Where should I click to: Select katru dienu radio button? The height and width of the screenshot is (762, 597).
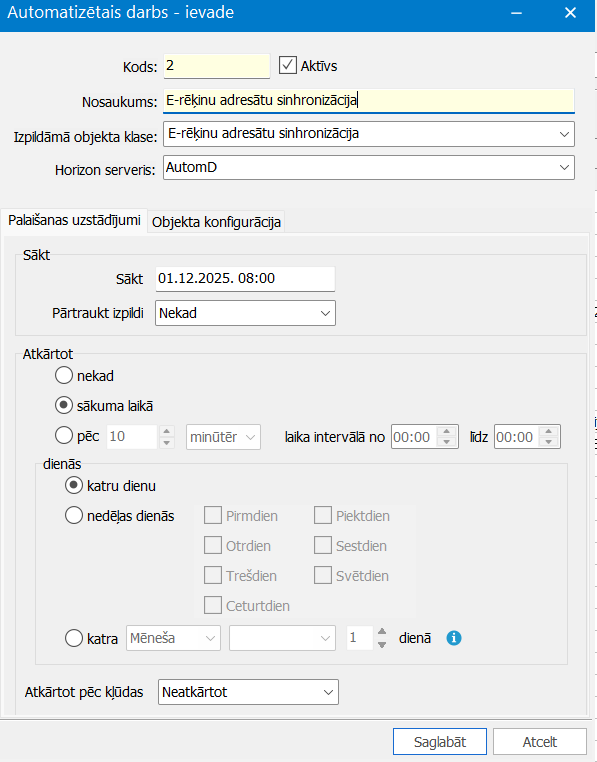click(x=74, y=485)
